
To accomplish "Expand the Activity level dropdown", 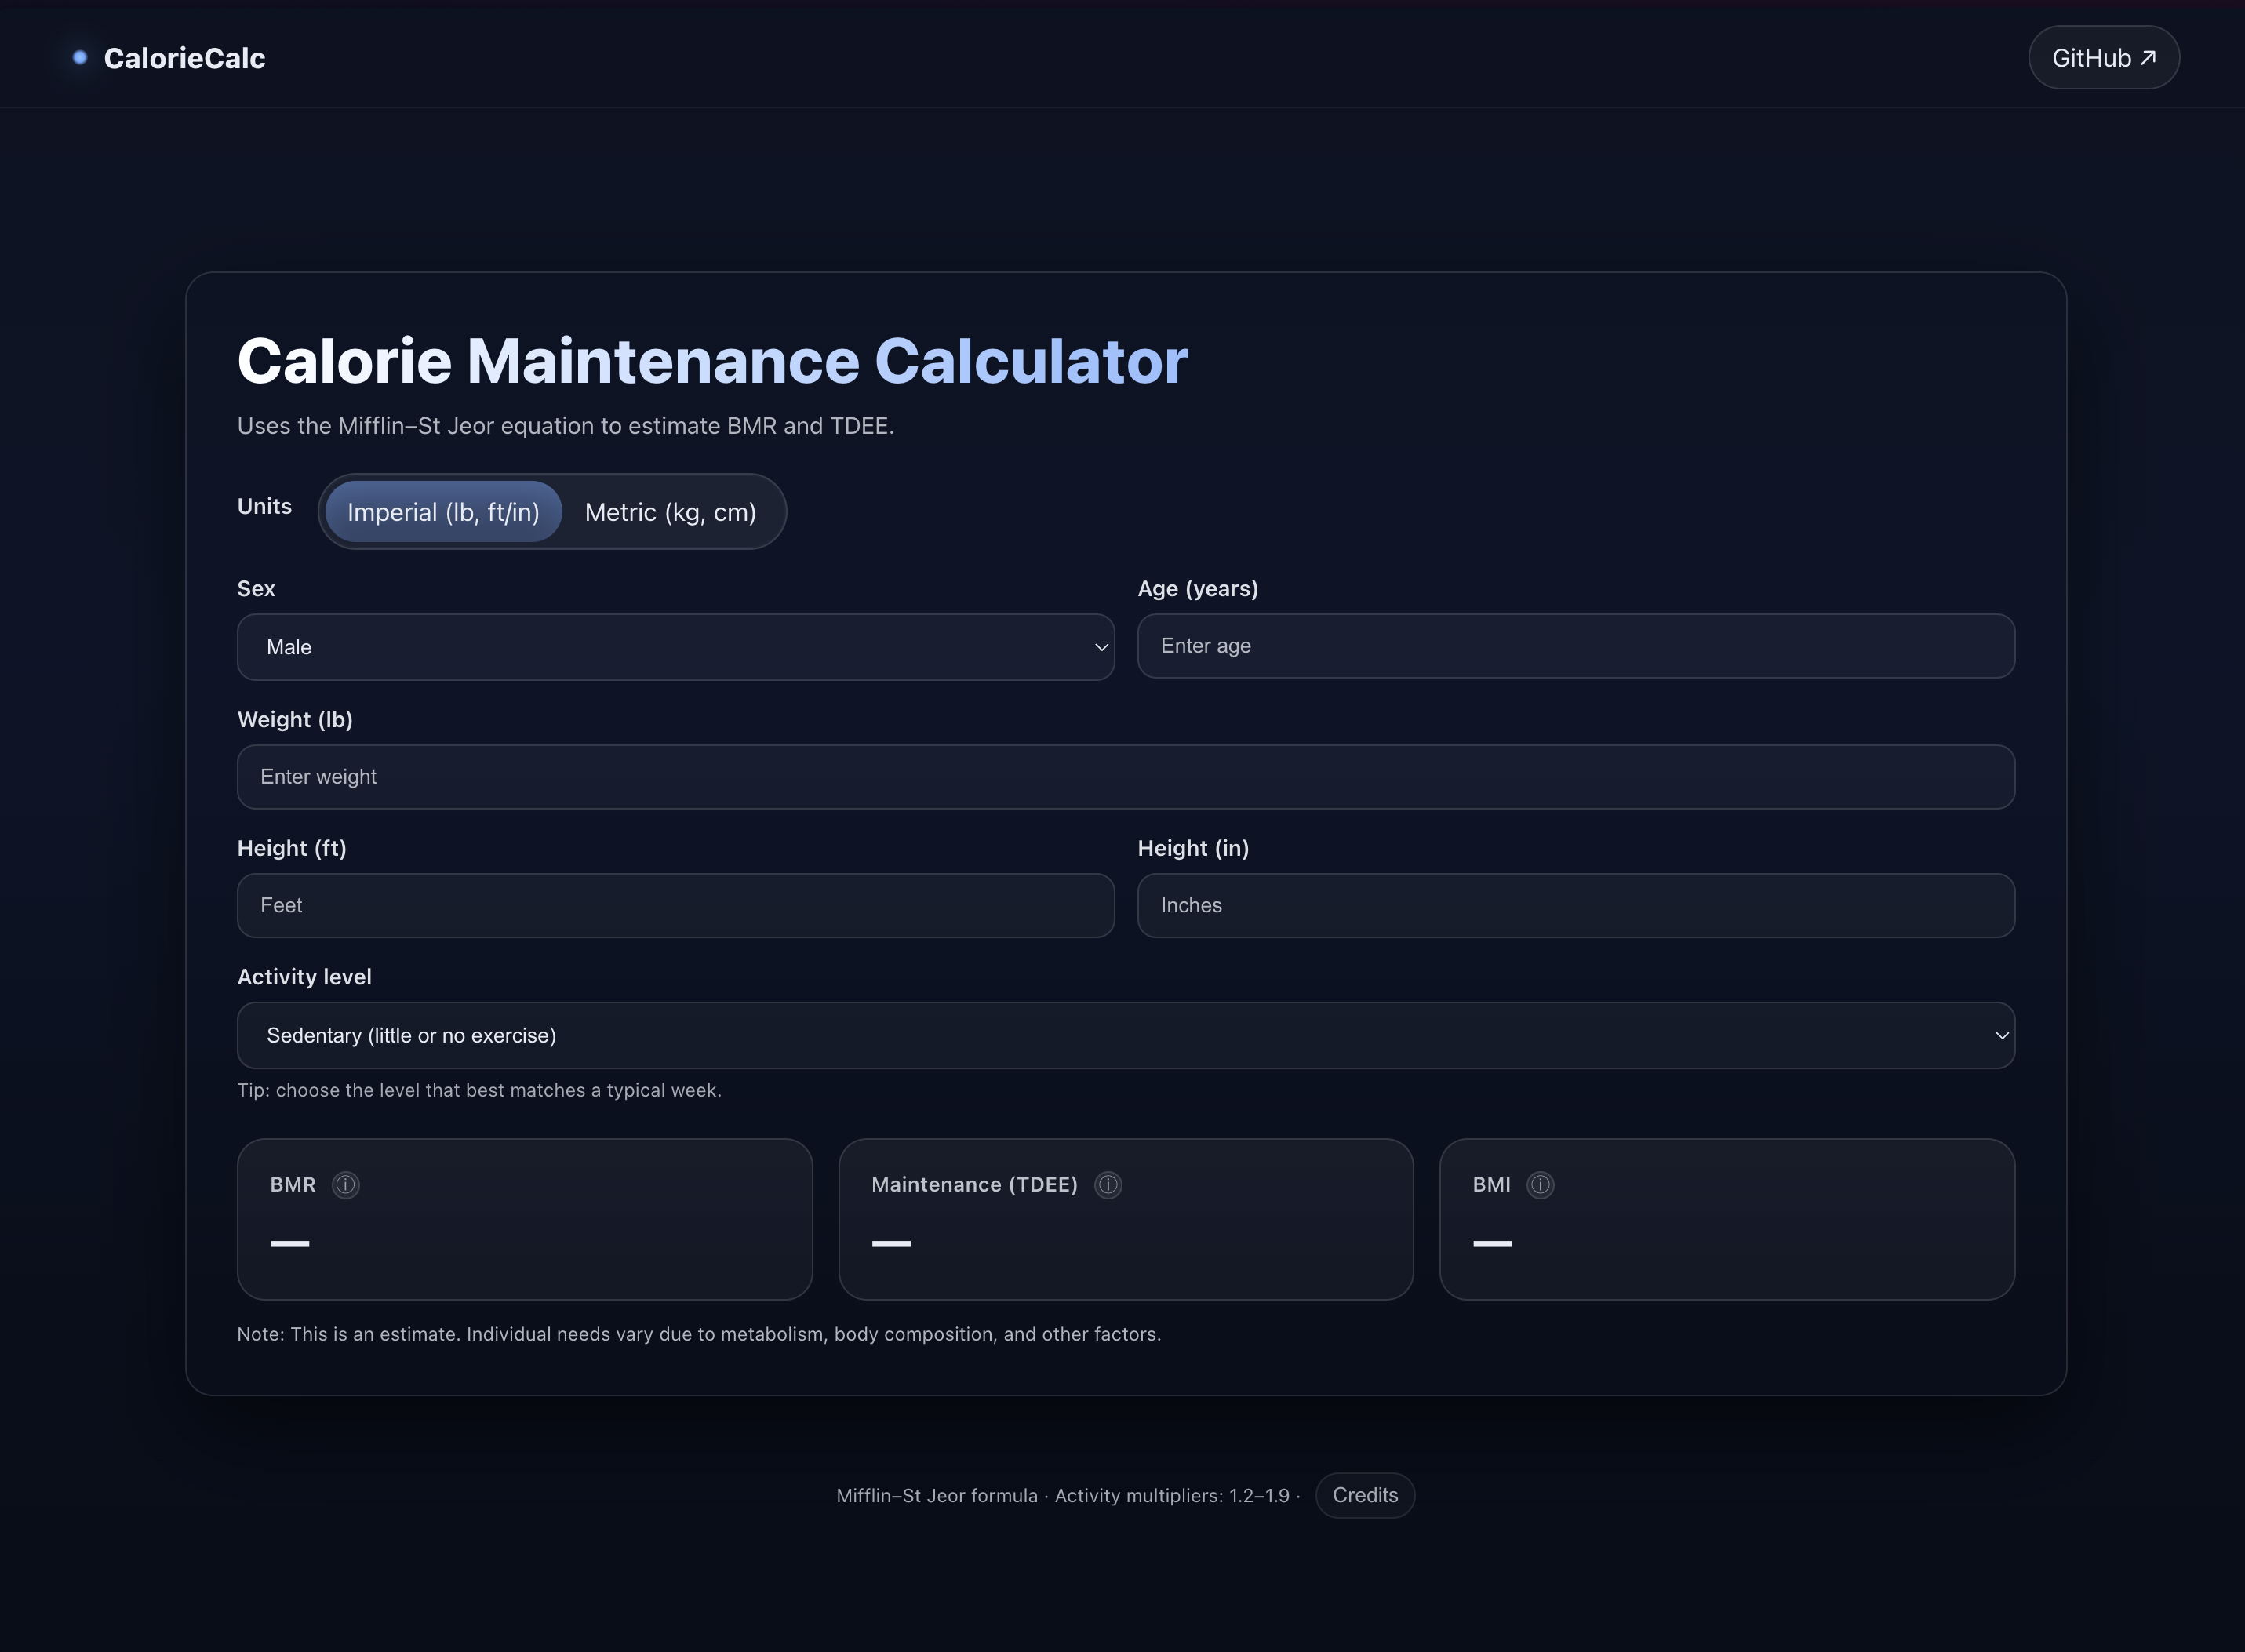I will [1125, 1035].
